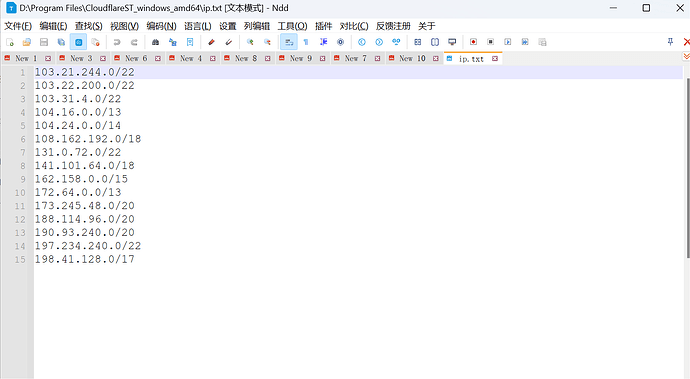Open the 查找(S) menu
Screen dimensions: 690x379
pyautogui.click(x=88, y=26)
